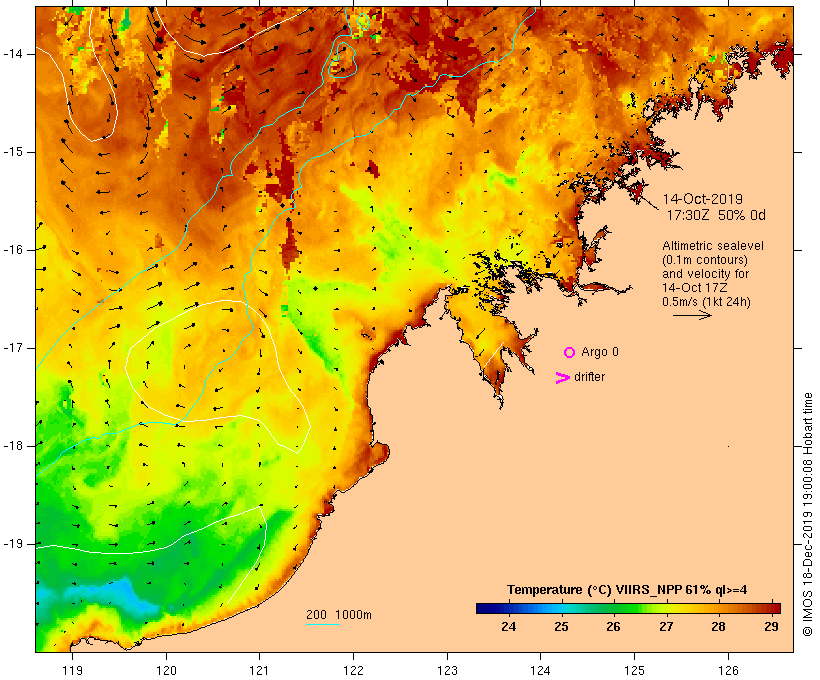This screenshot has height=680, width=820.
Task: Click the dark blue 24°C end of colorbar
Action: click(484, 608)
